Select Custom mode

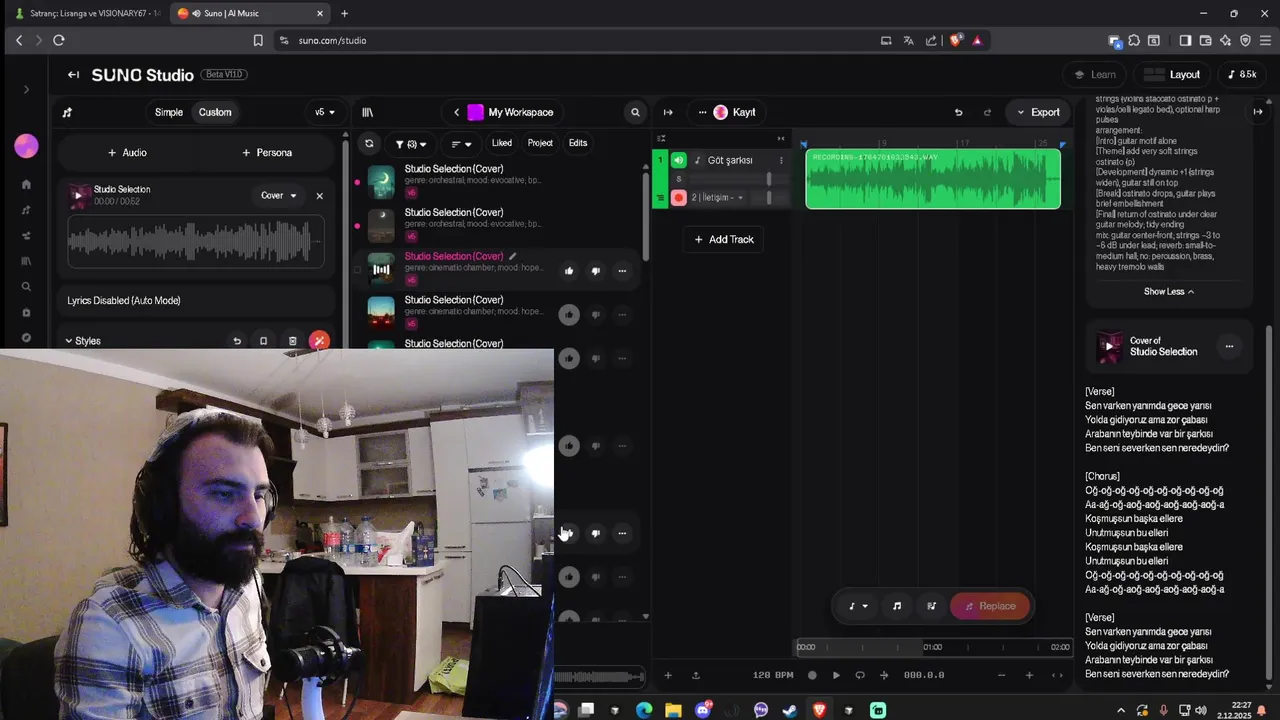pos(215,112)
